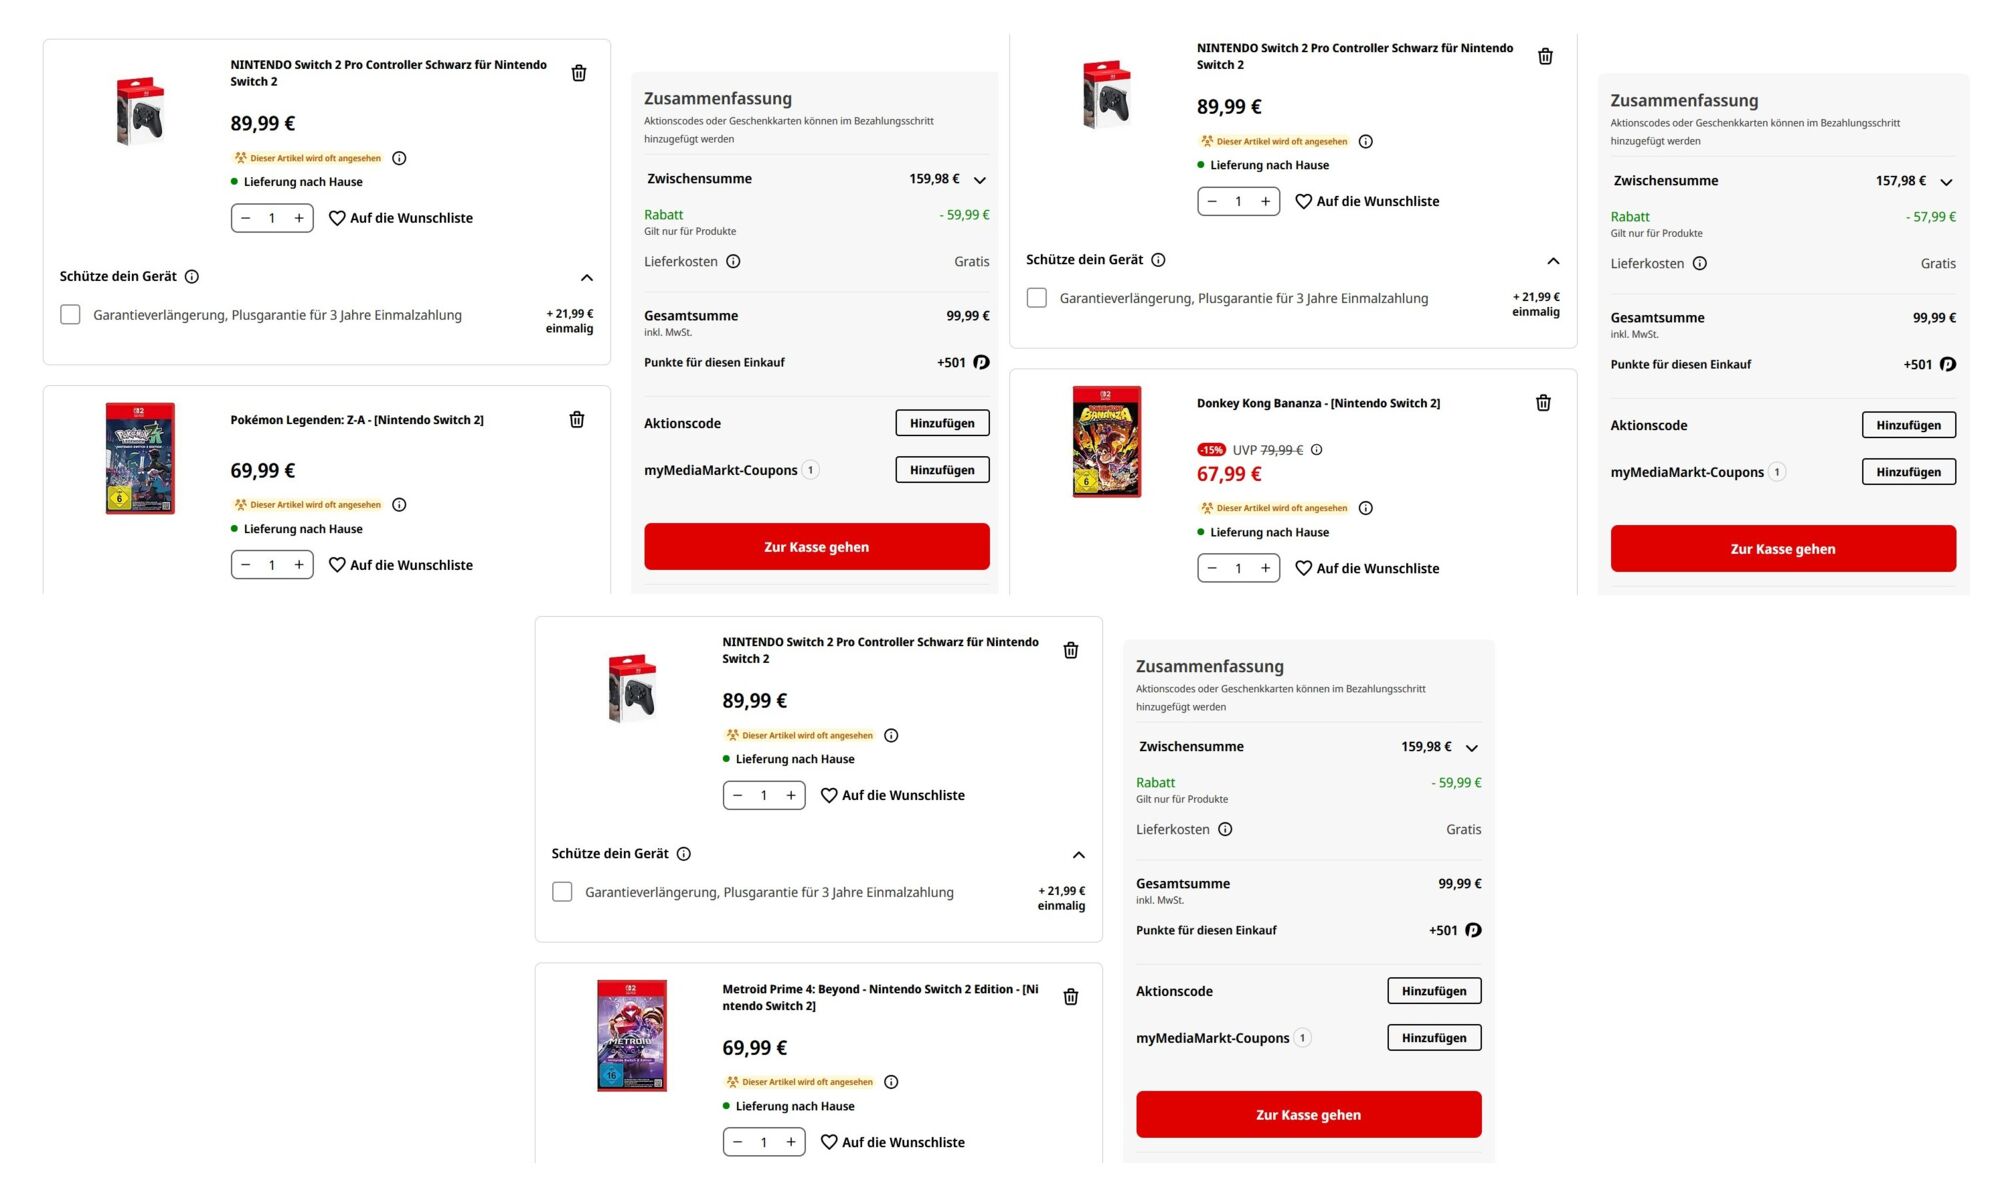This screenshot has width=2000, height=1200.
Task: Delete Metroid Prime 4: Beyond from cart
Action: pyautogui.click(x=1070, y=997)
